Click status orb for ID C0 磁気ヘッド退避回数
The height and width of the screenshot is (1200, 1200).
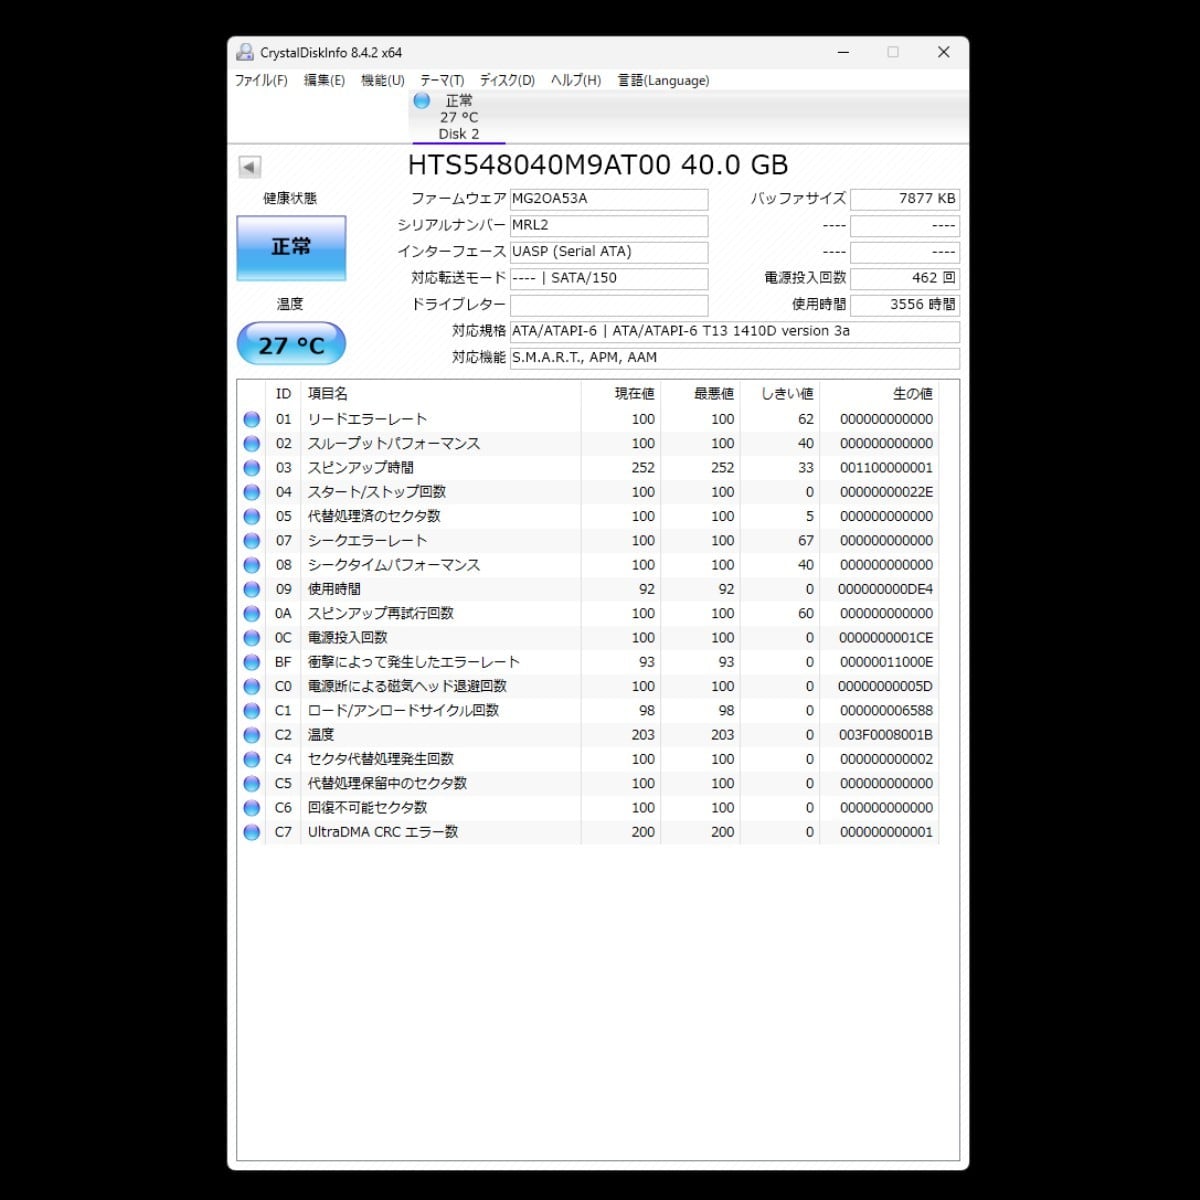pos(252,687)
